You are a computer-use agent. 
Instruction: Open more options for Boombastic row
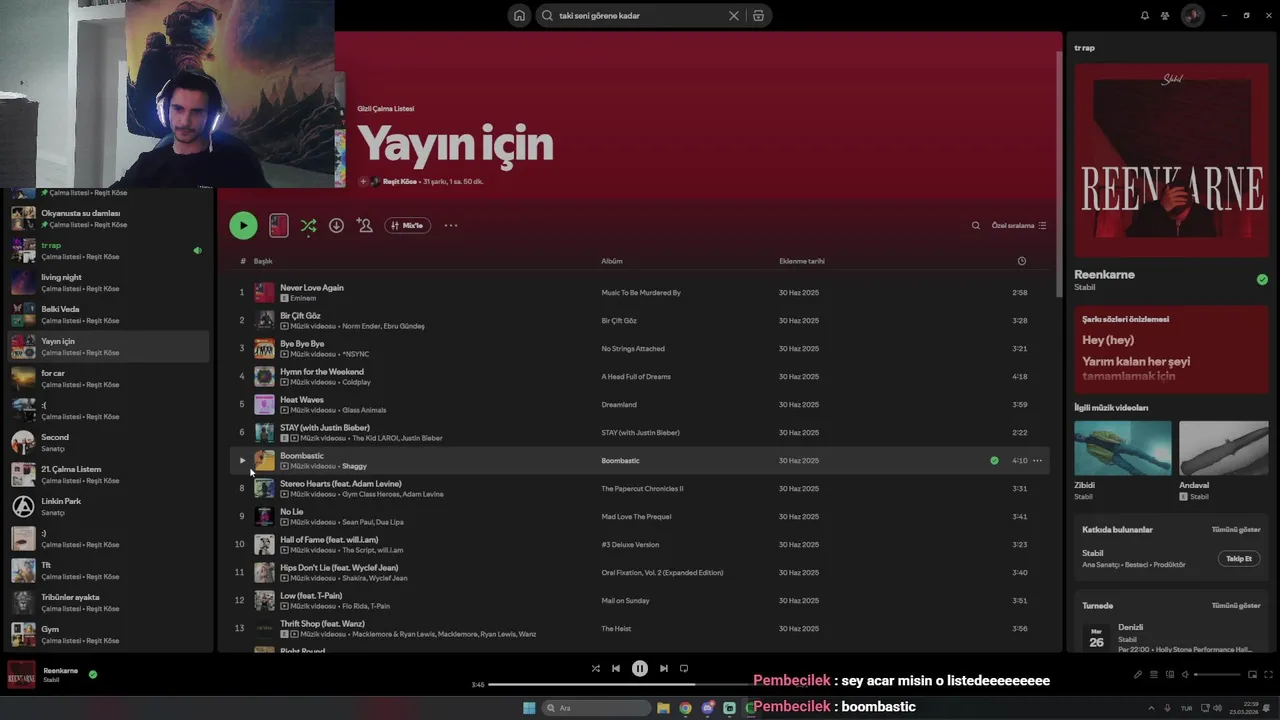[1037, 461]
